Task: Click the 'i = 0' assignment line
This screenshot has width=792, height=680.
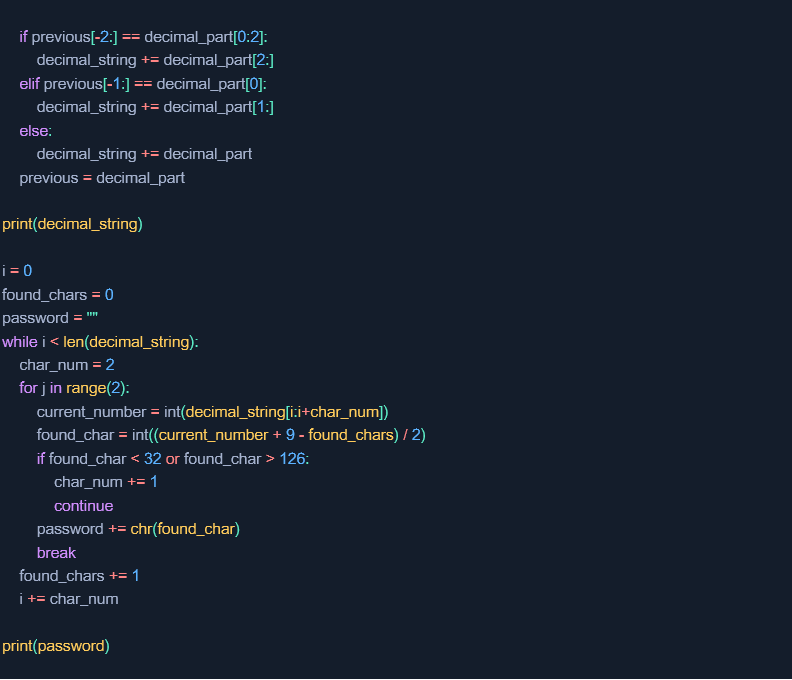Action: (x=17, y=271)
